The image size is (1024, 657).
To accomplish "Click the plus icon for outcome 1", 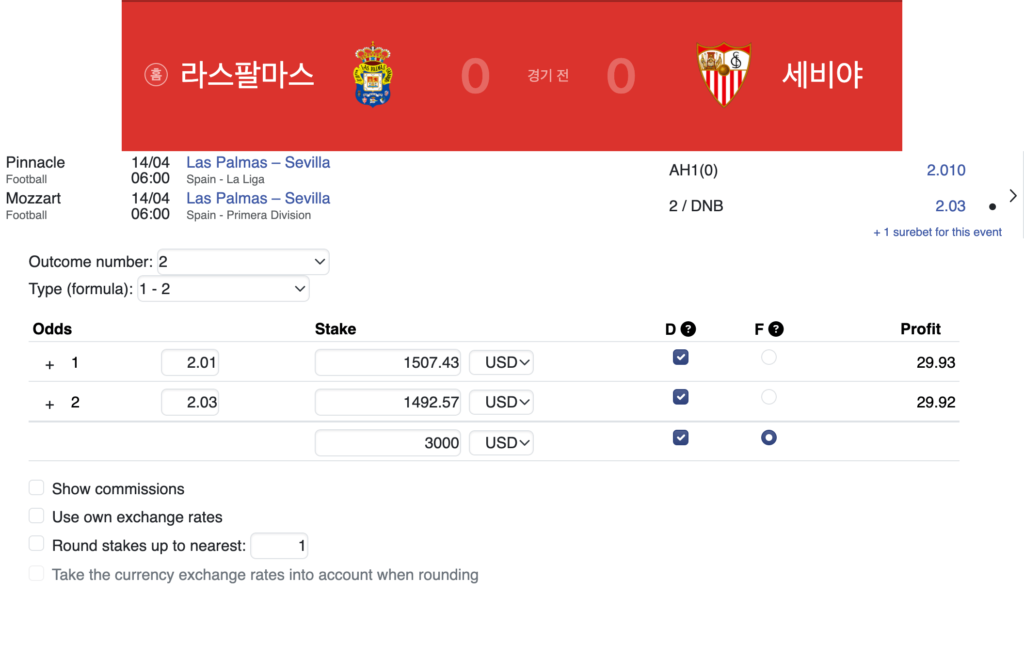I will 50,365.
